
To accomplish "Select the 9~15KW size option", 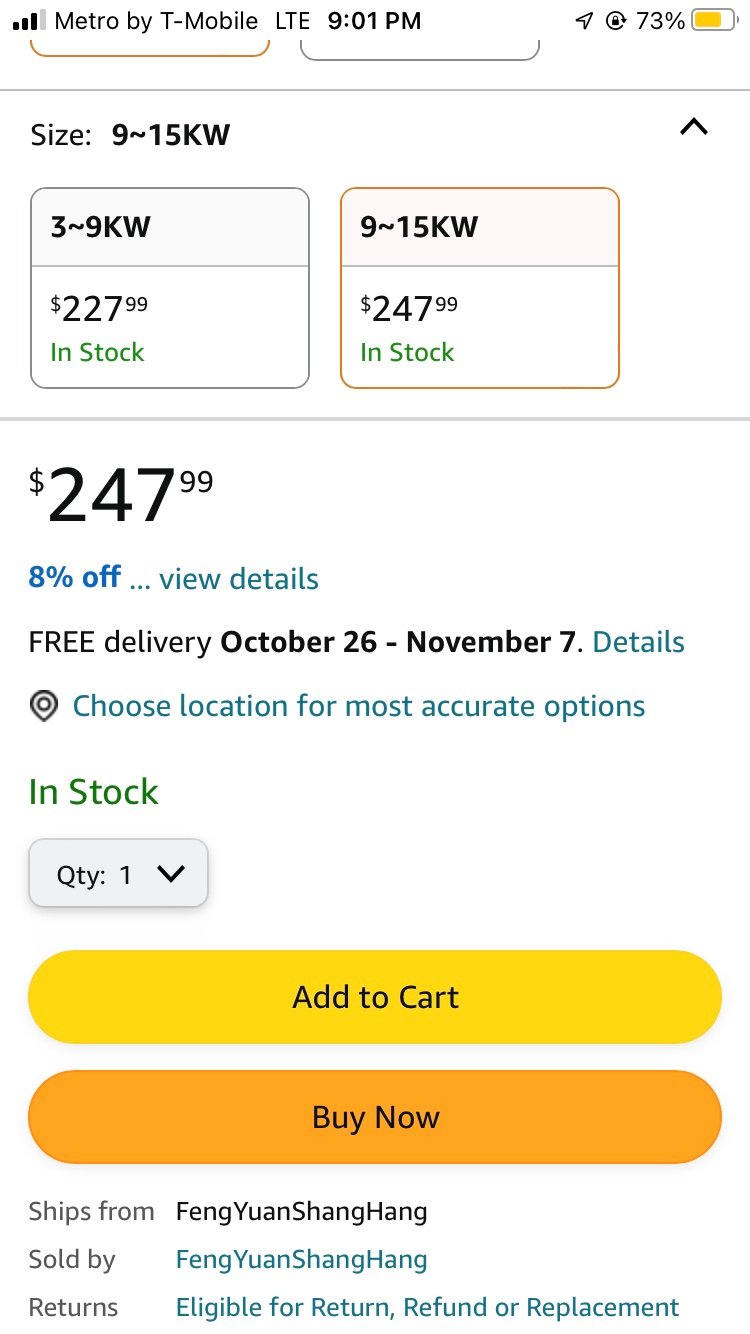I will click(480, 288).
